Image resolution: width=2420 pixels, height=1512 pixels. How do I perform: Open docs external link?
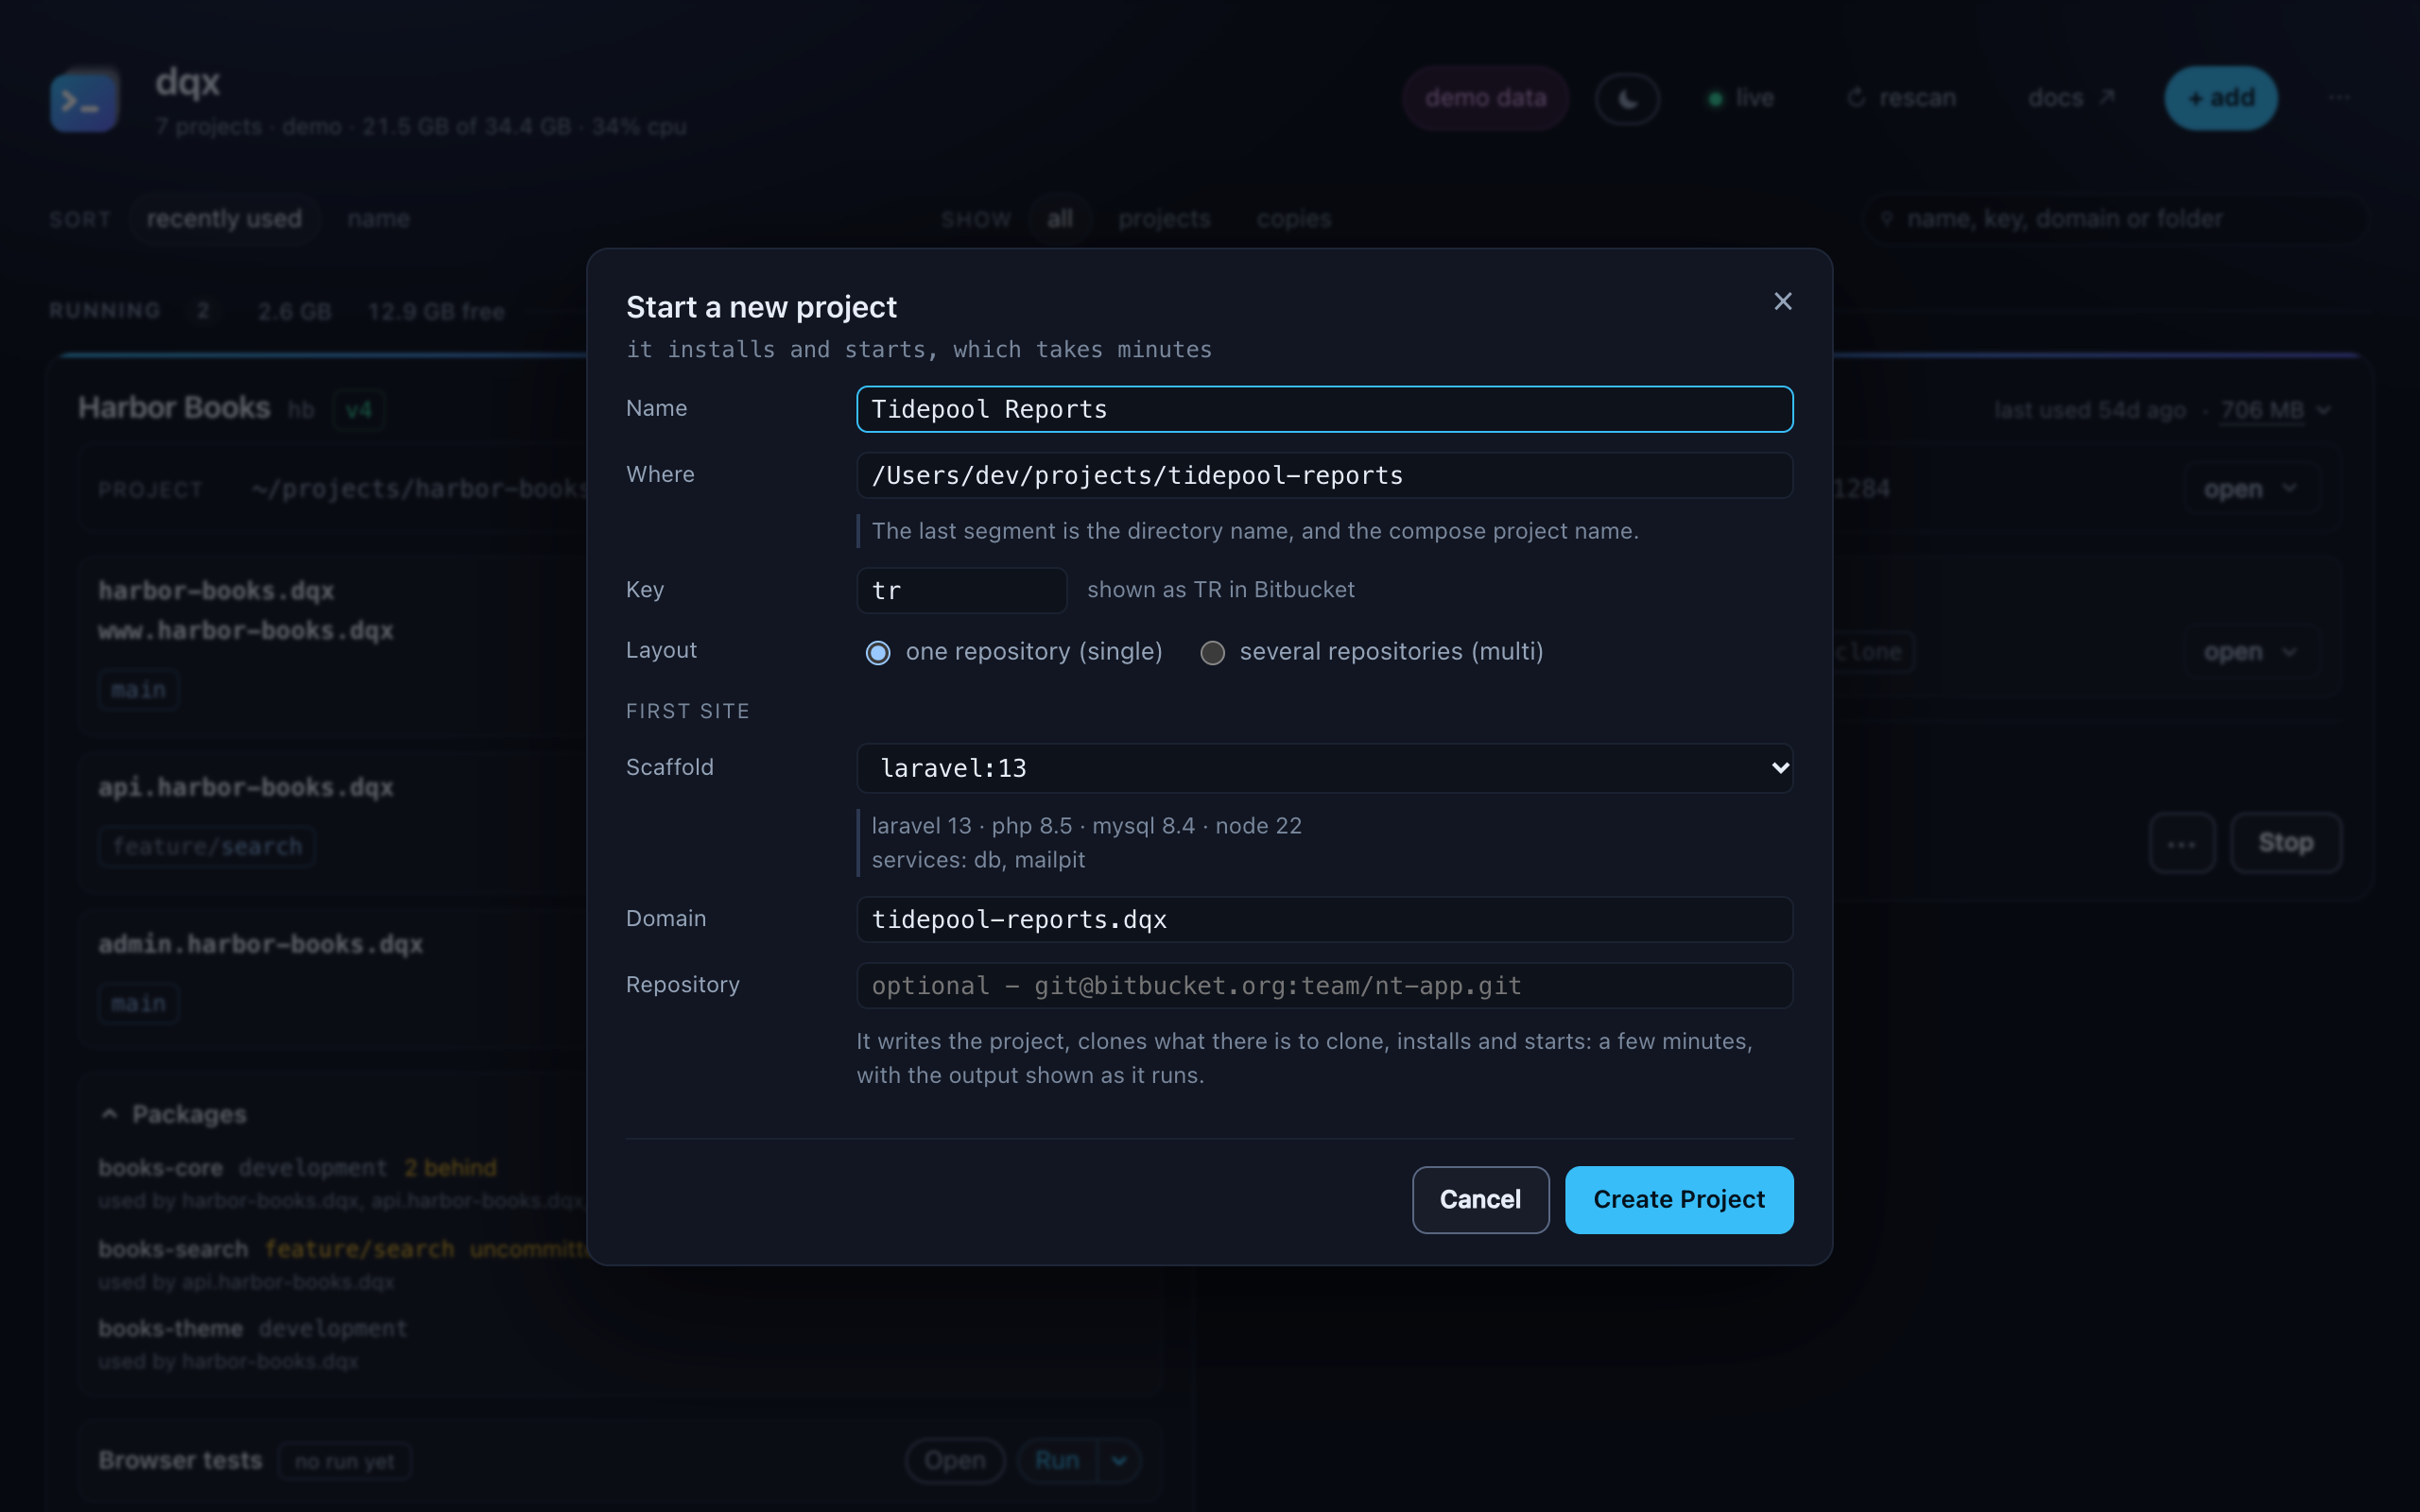[x=2071, y=98]
